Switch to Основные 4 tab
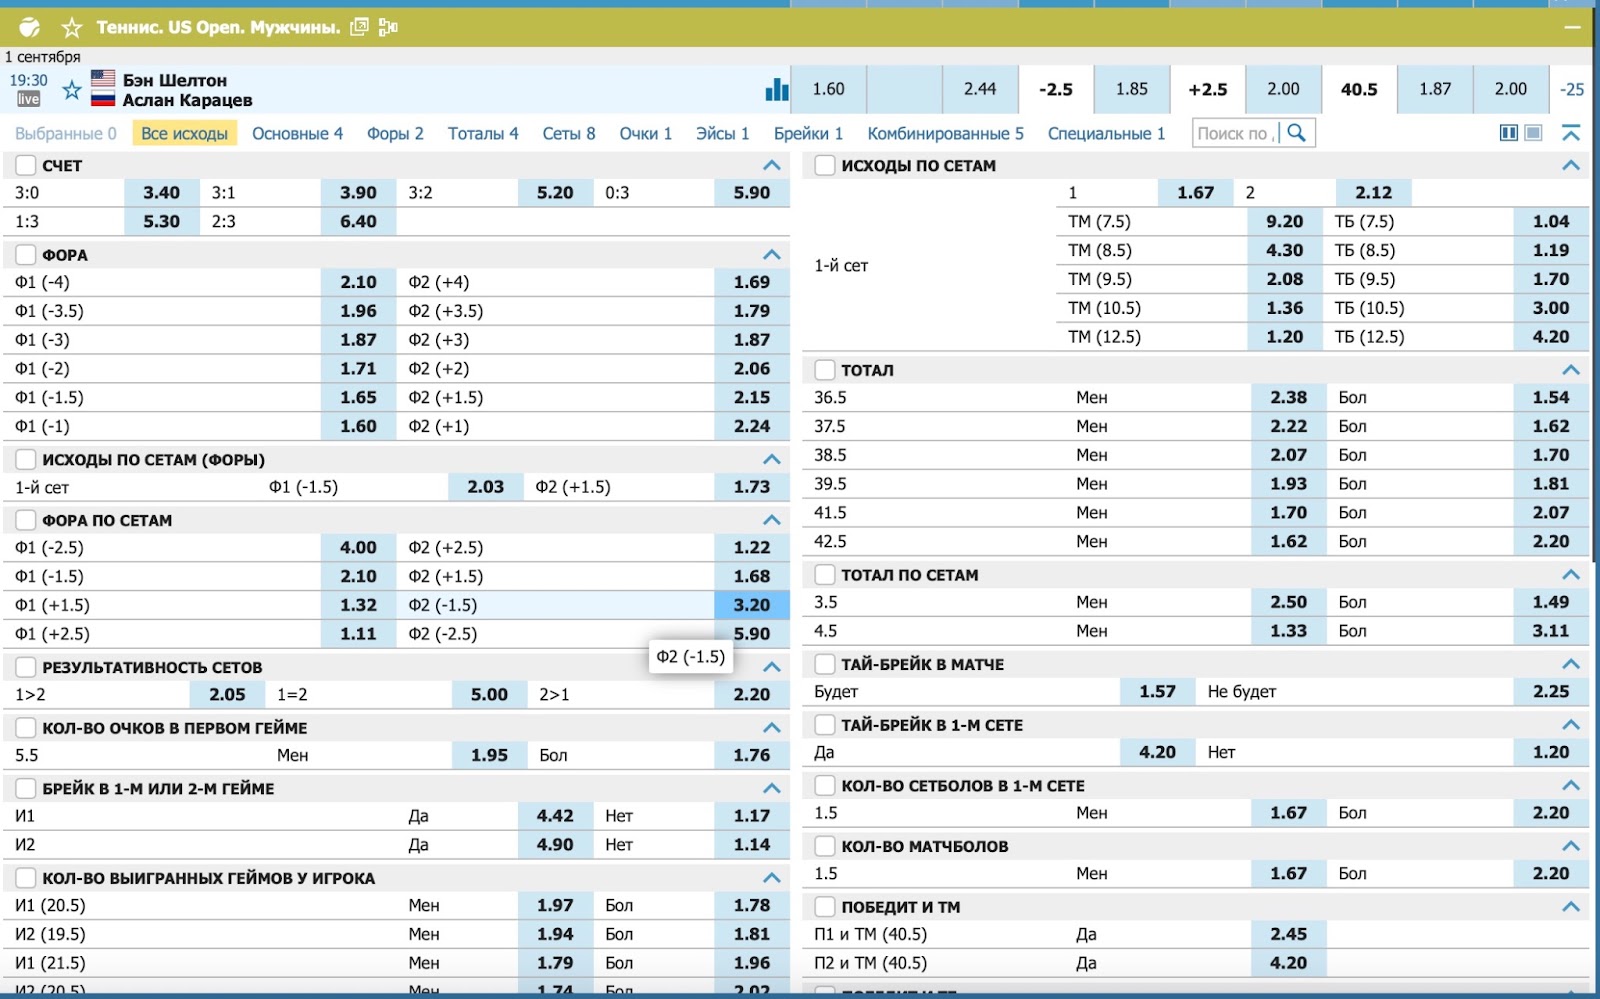1600x999 pixels. pos(297,133)
